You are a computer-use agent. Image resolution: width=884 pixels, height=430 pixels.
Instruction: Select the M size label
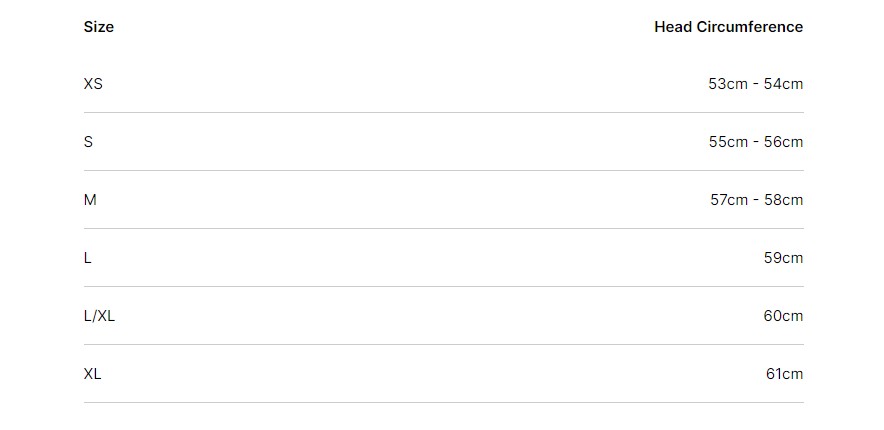point(90,200)
